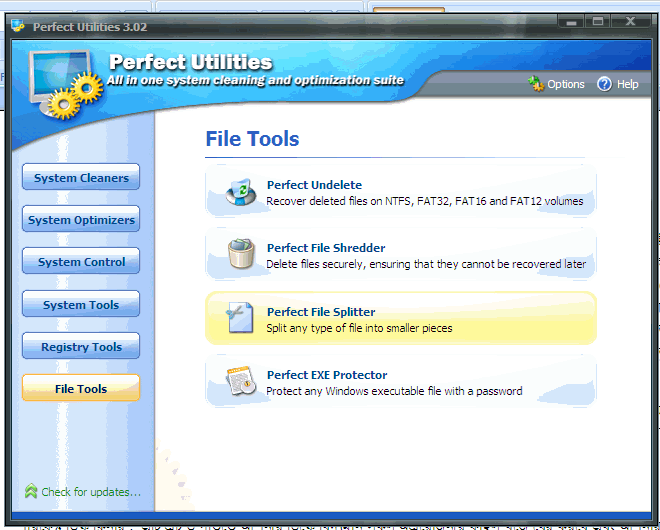Close the Perfect Utilities window

(630, 21)
